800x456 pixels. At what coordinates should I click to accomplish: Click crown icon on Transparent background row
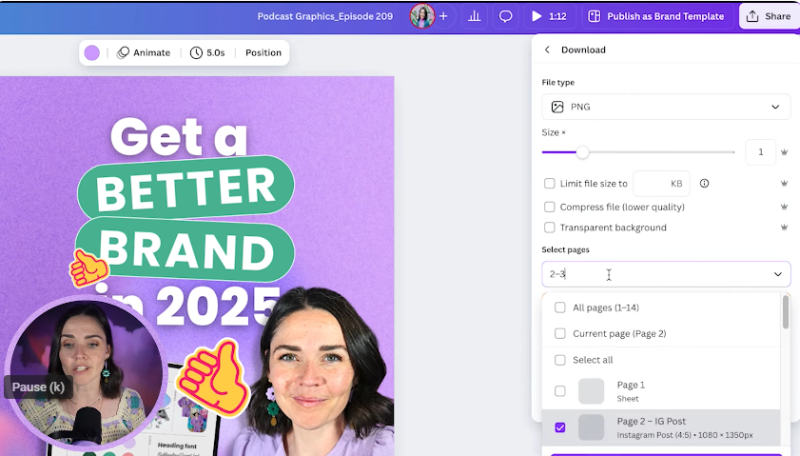[x=784, y=227]
